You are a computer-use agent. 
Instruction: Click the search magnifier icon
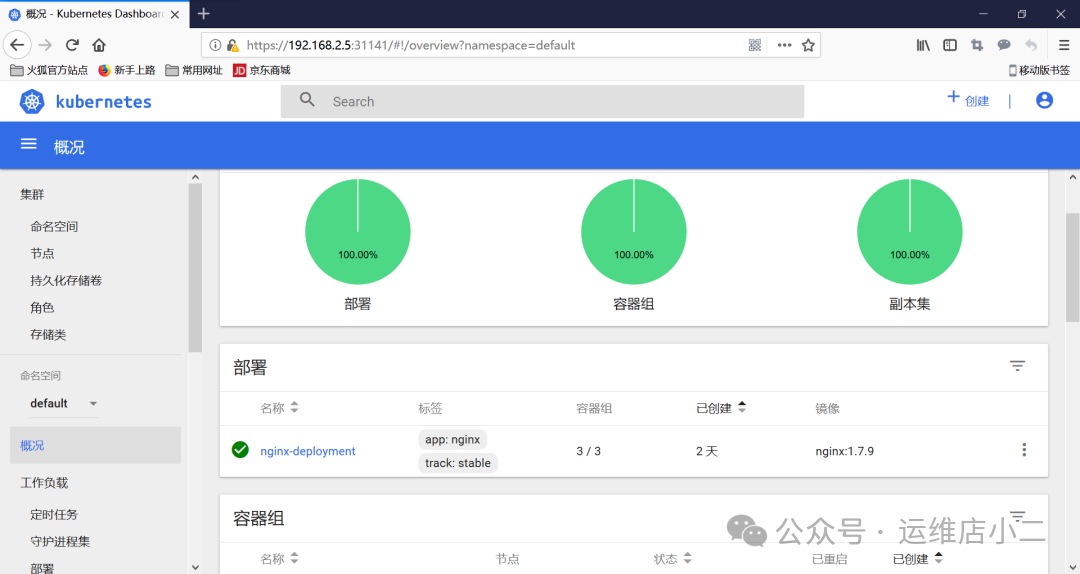pos(307,100)
